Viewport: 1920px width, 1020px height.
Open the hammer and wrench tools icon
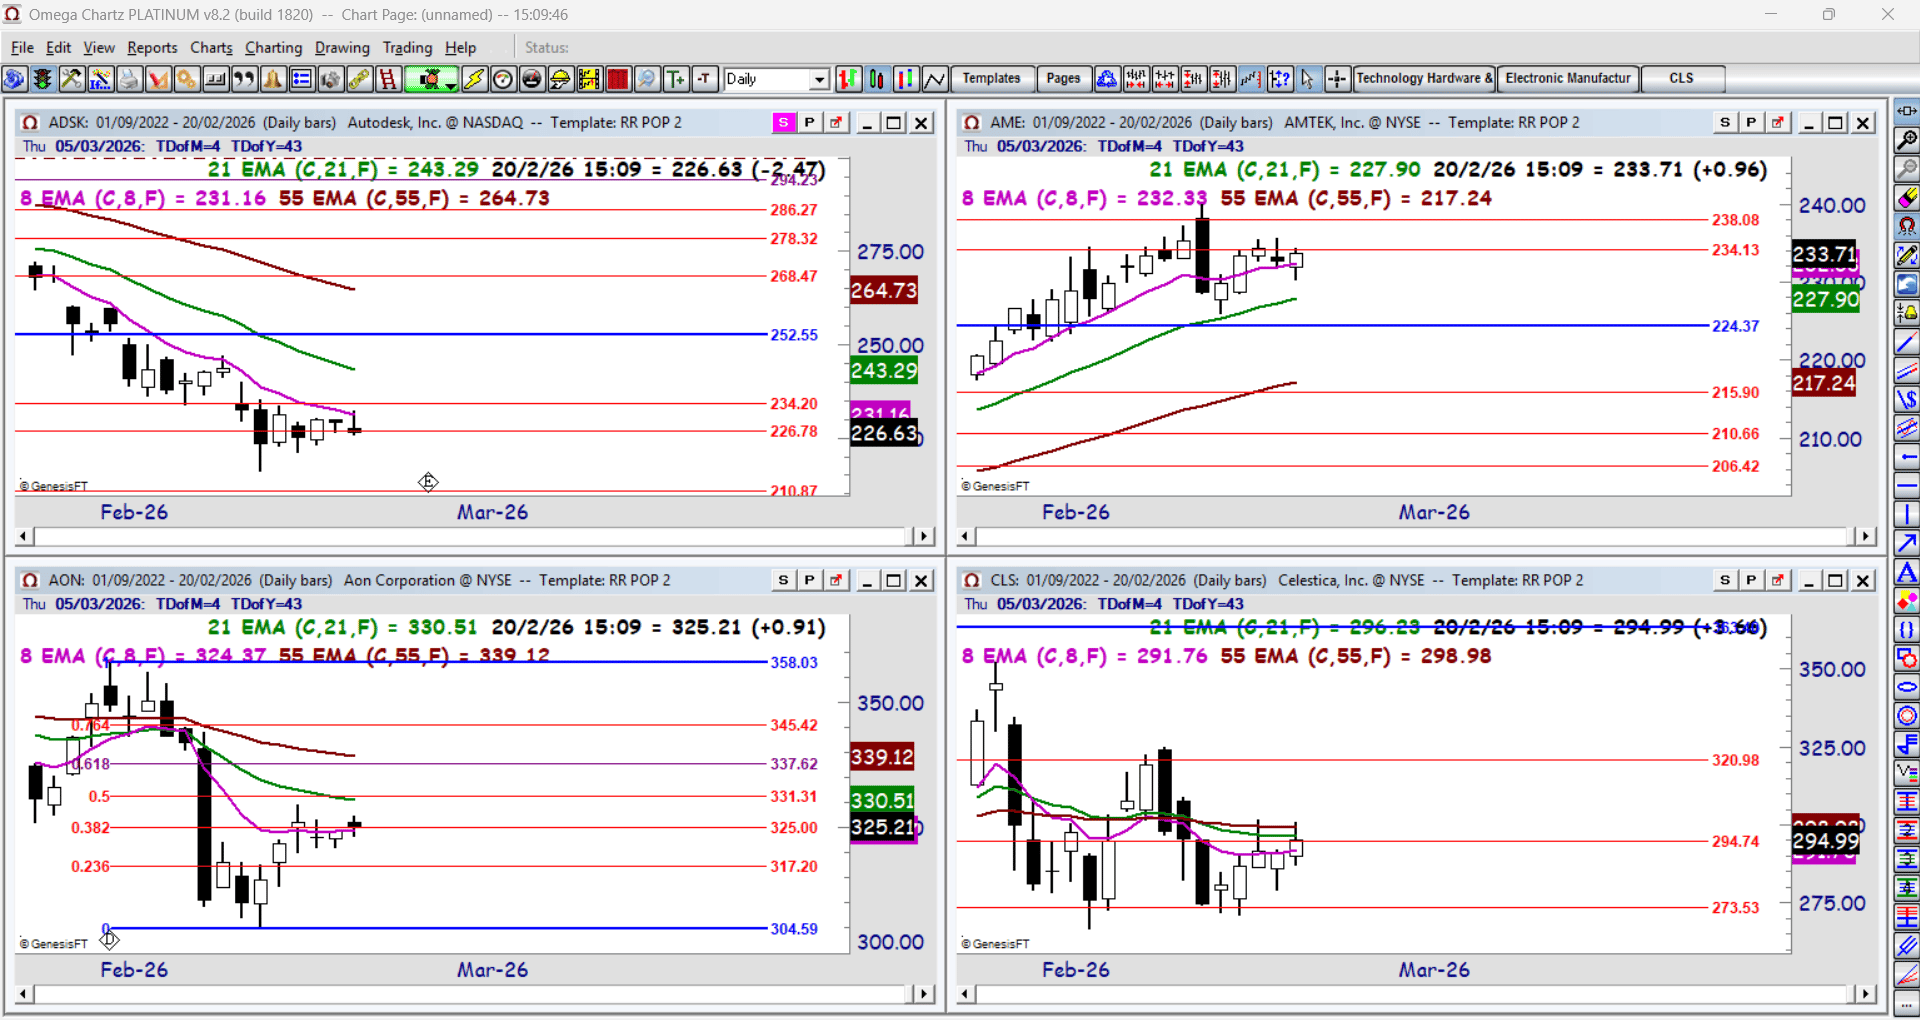click(71, 79)
